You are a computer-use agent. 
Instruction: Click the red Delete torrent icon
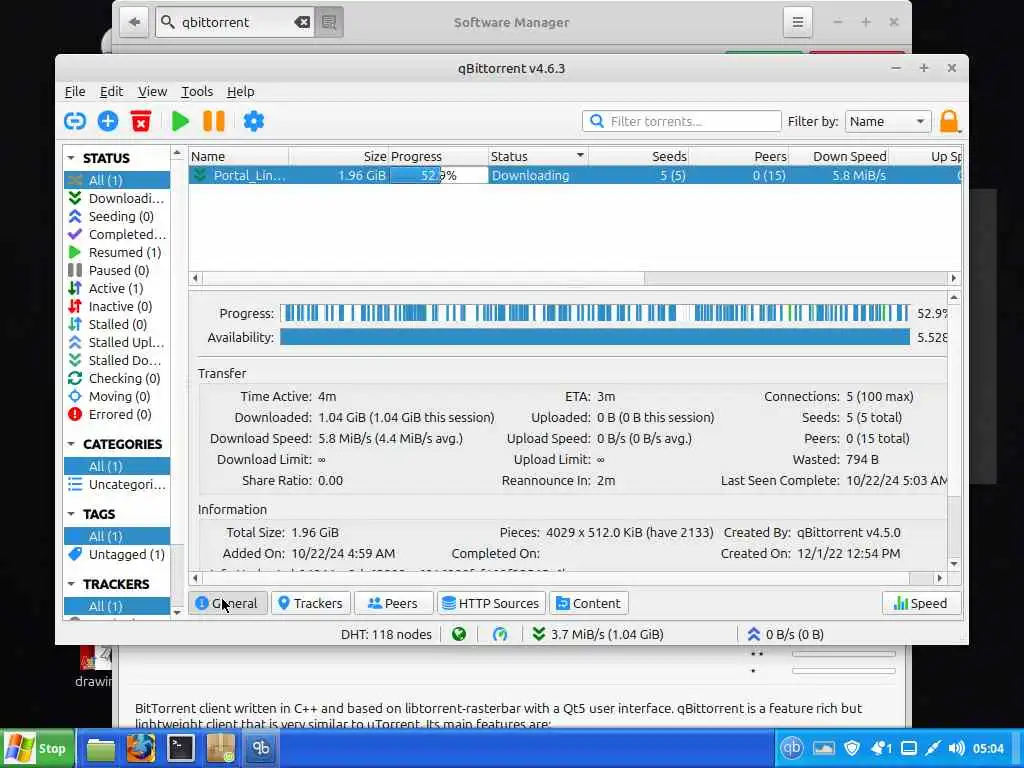click(x=140, y=121)
